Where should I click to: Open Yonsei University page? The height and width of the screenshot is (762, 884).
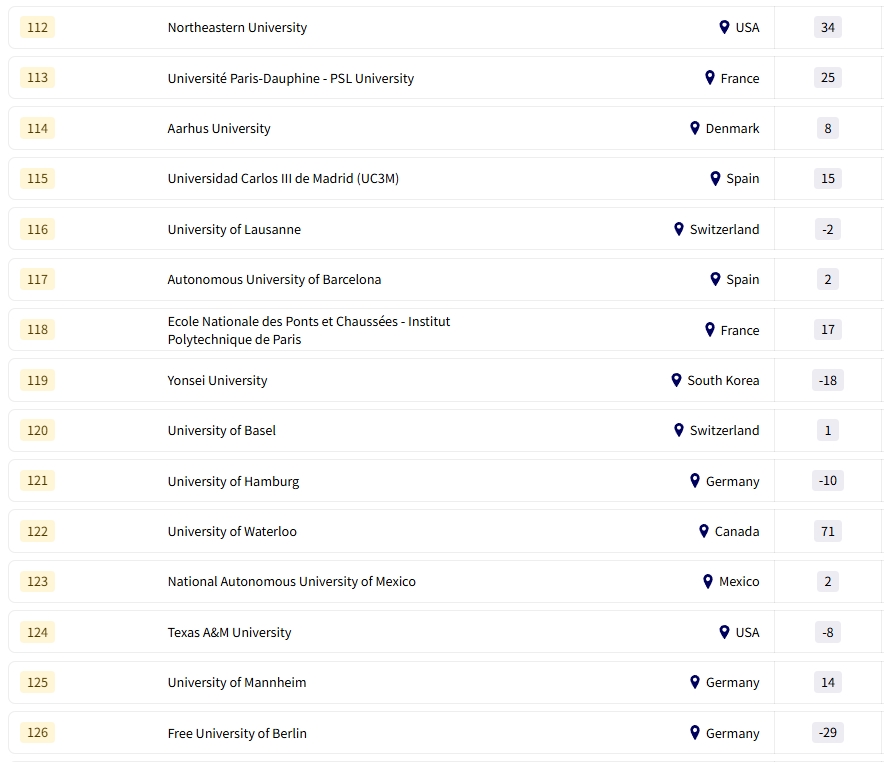click(x=217, y=381)
